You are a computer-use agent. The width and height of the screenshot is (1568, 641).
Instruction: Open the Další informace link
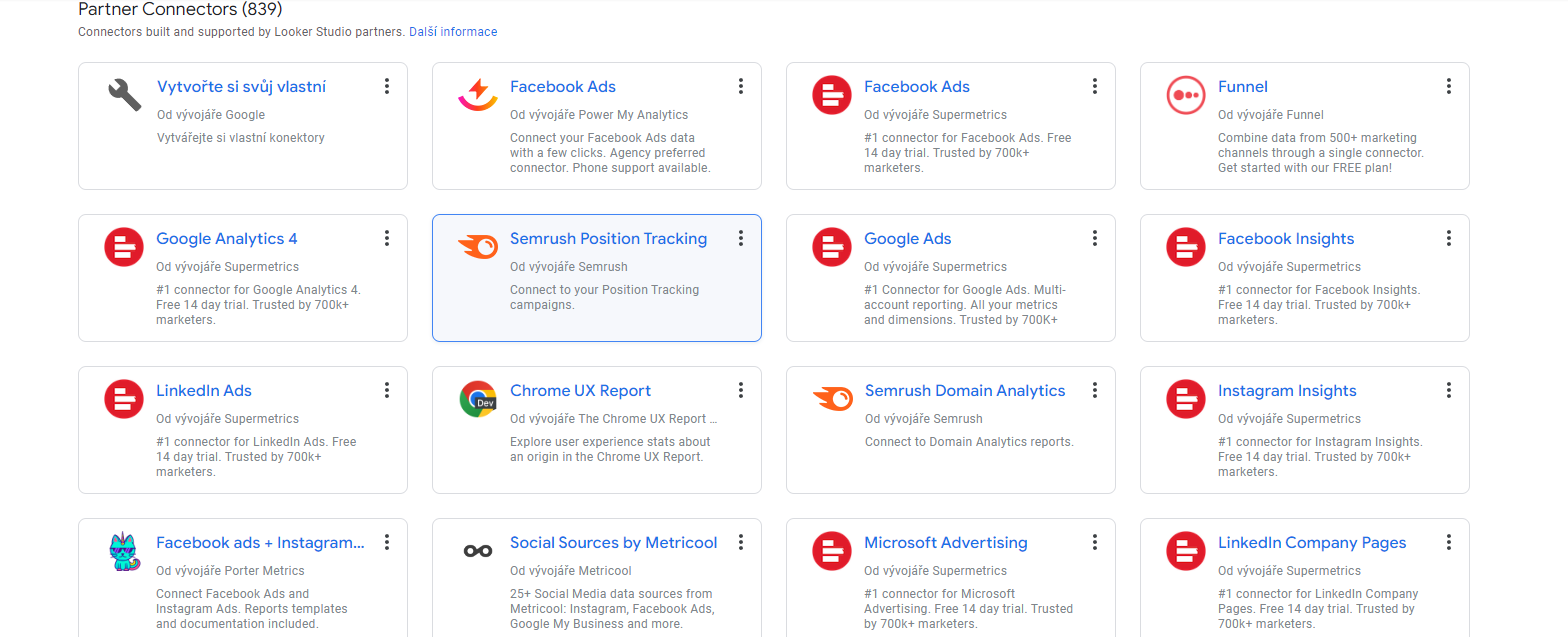pyautogui.click(x=452, y=32)
